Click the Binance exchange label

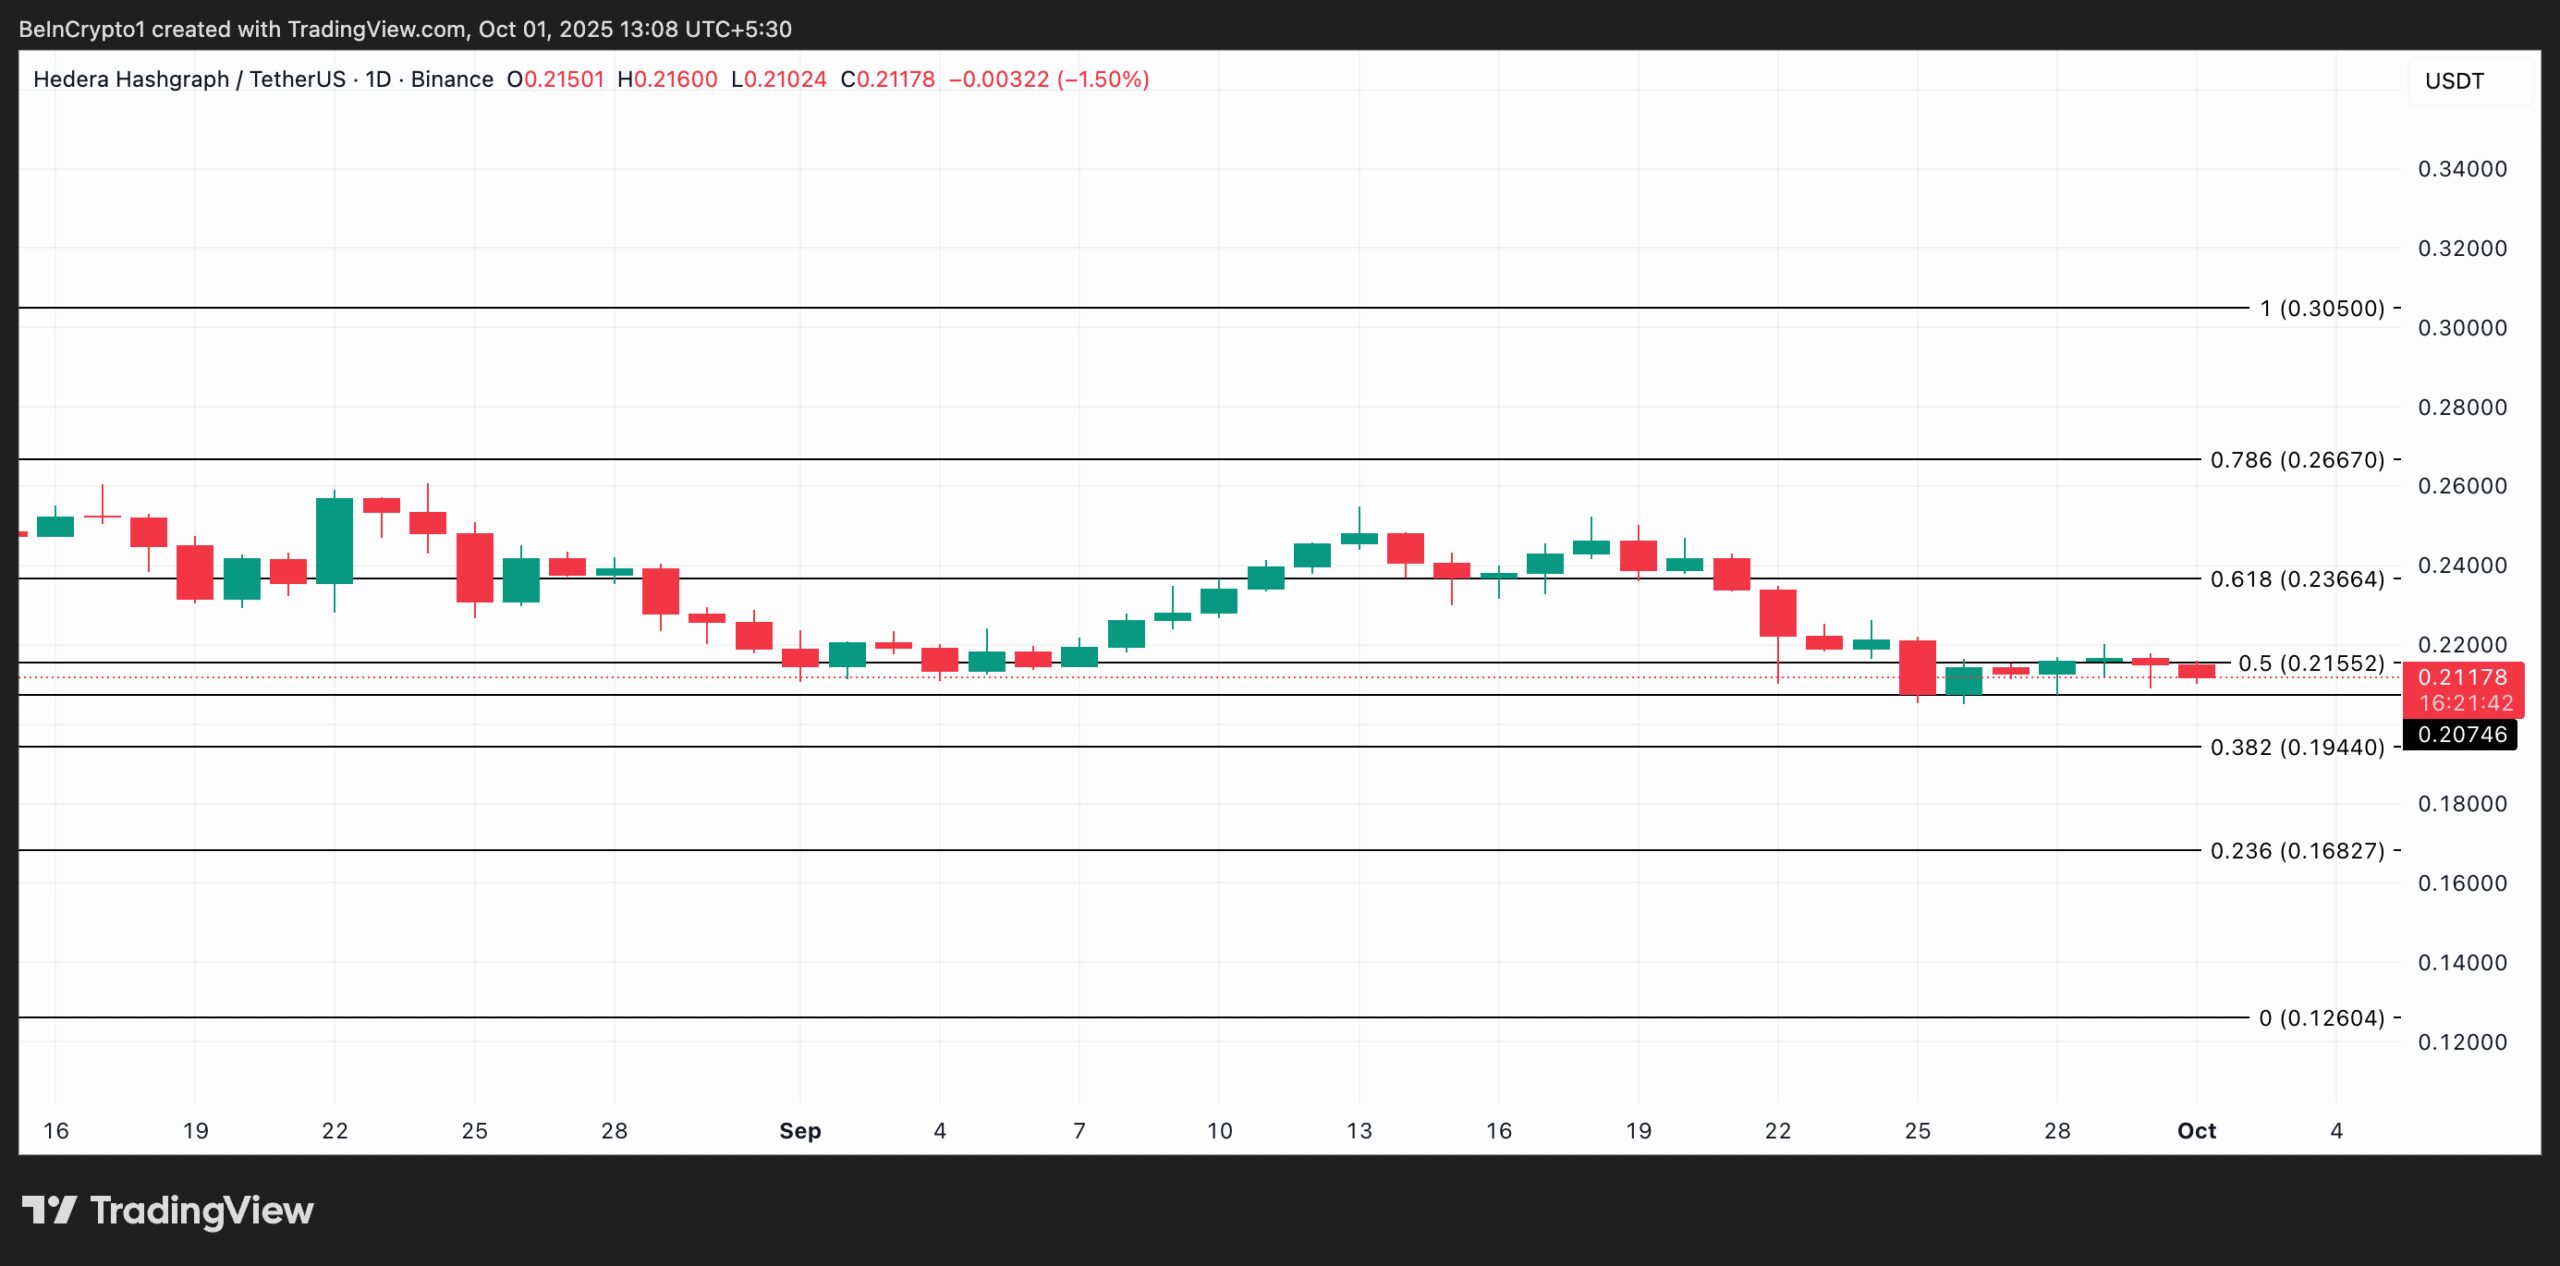tap(451, 79)
